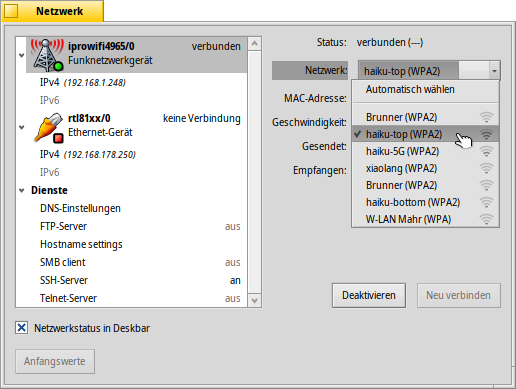The image size is (516, 389).
Task: Select the Ethernet cable icon for rtl81xx/0
Action: coord(49,128)
